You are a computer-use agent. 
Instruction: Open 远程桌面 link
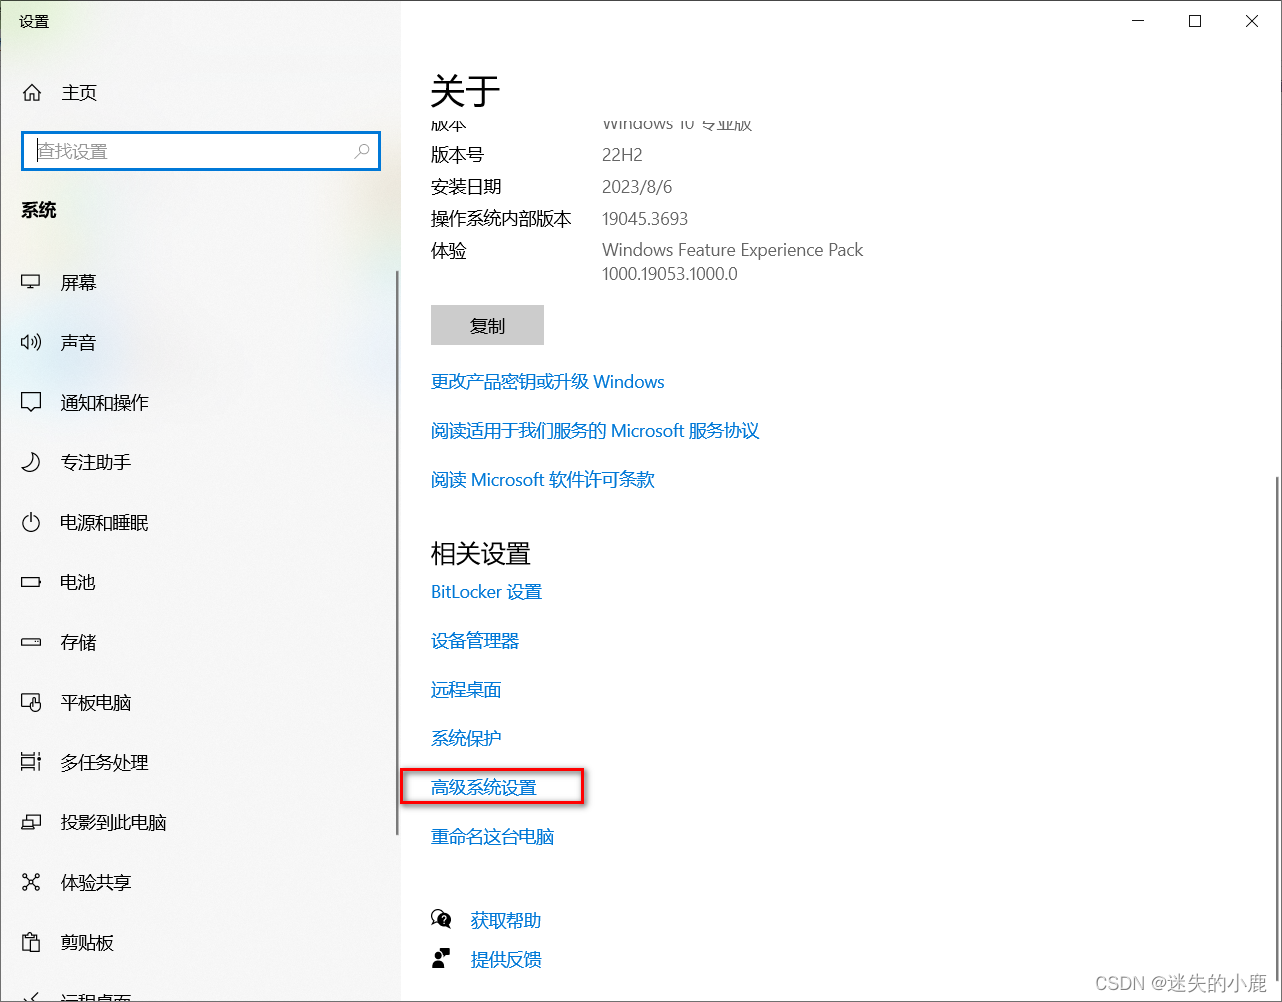[x=466, y=690]
